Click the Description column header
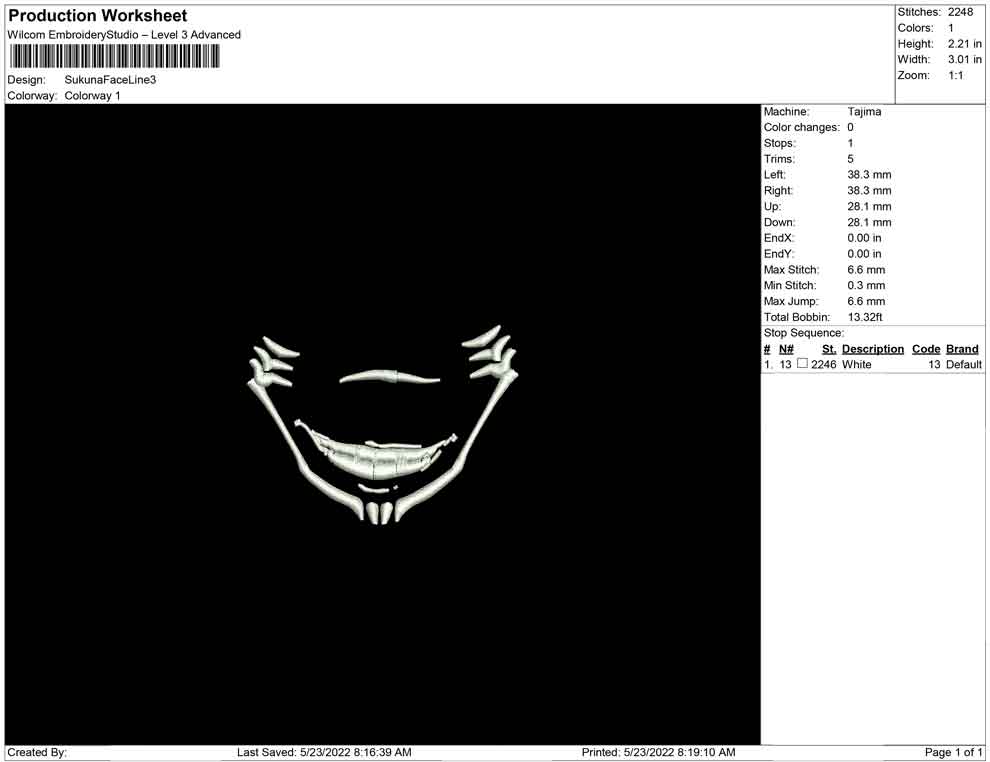Screen dimensions: 990x762 click(873, 349)
